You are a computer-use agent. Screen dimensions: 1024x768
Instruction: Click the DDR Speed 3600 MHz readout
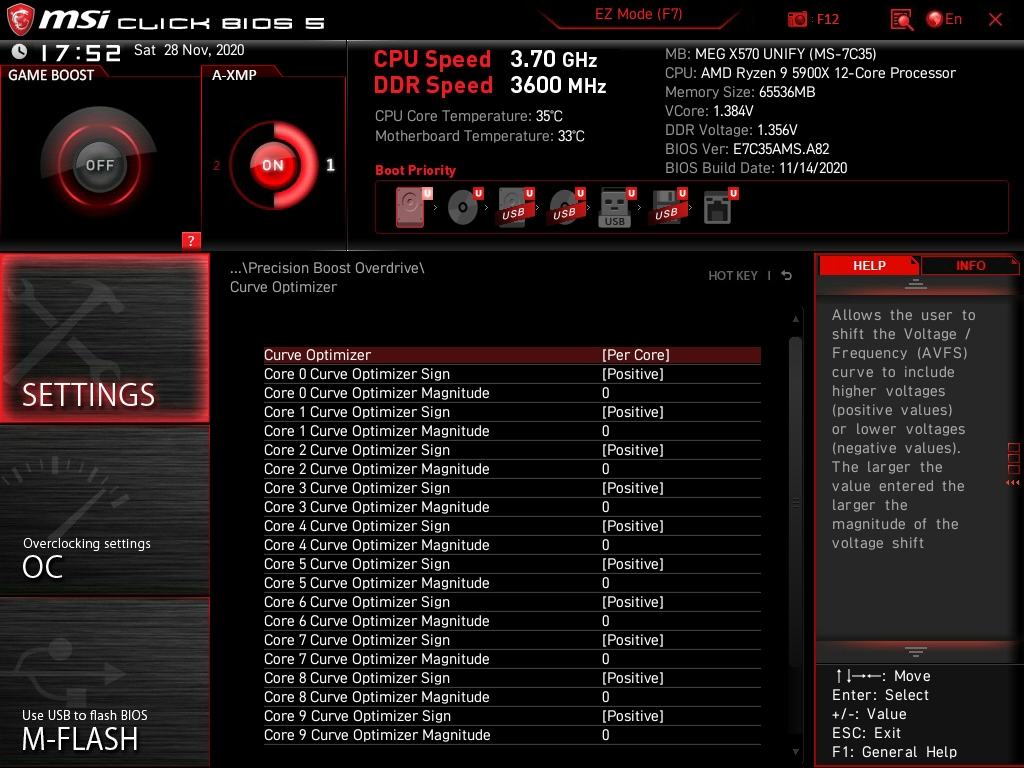[x=490, y=86]
